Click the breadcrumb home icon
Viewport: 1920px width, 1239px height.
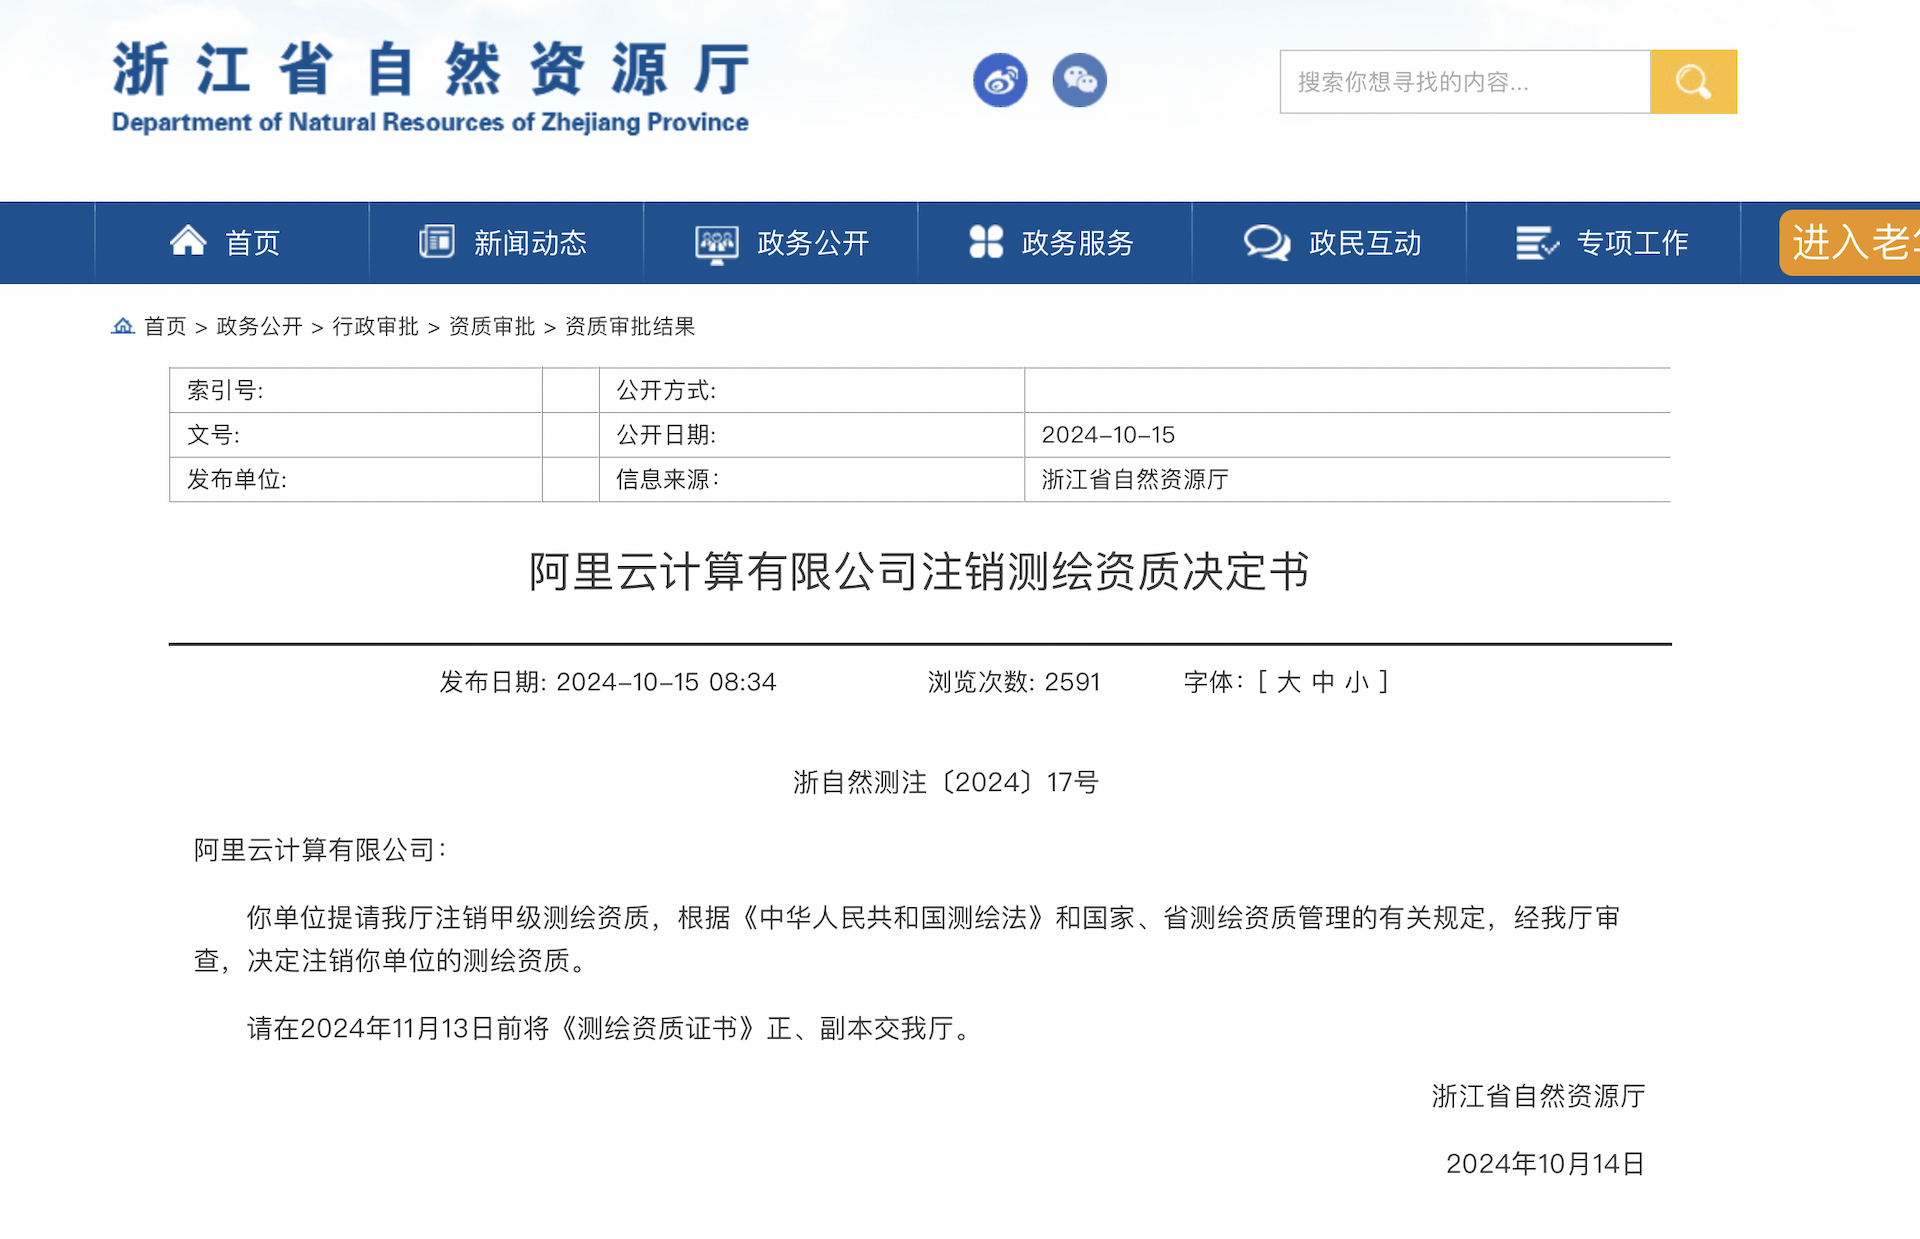tap(123, 326)
